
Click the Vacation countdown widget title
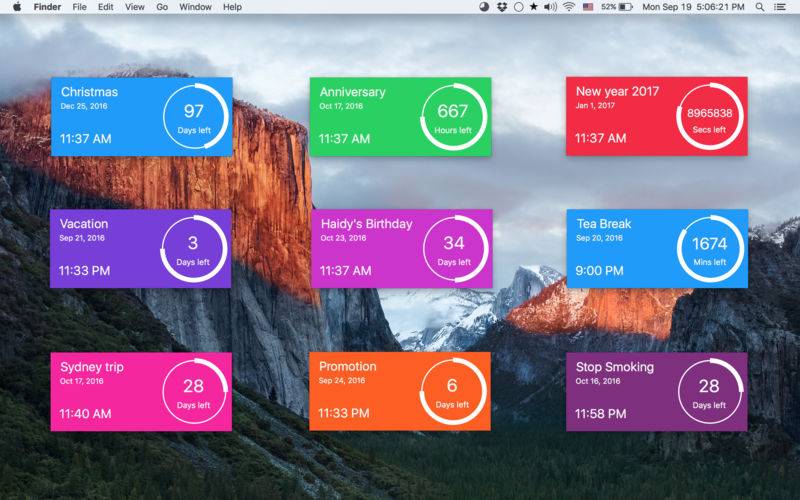[84, 223]
